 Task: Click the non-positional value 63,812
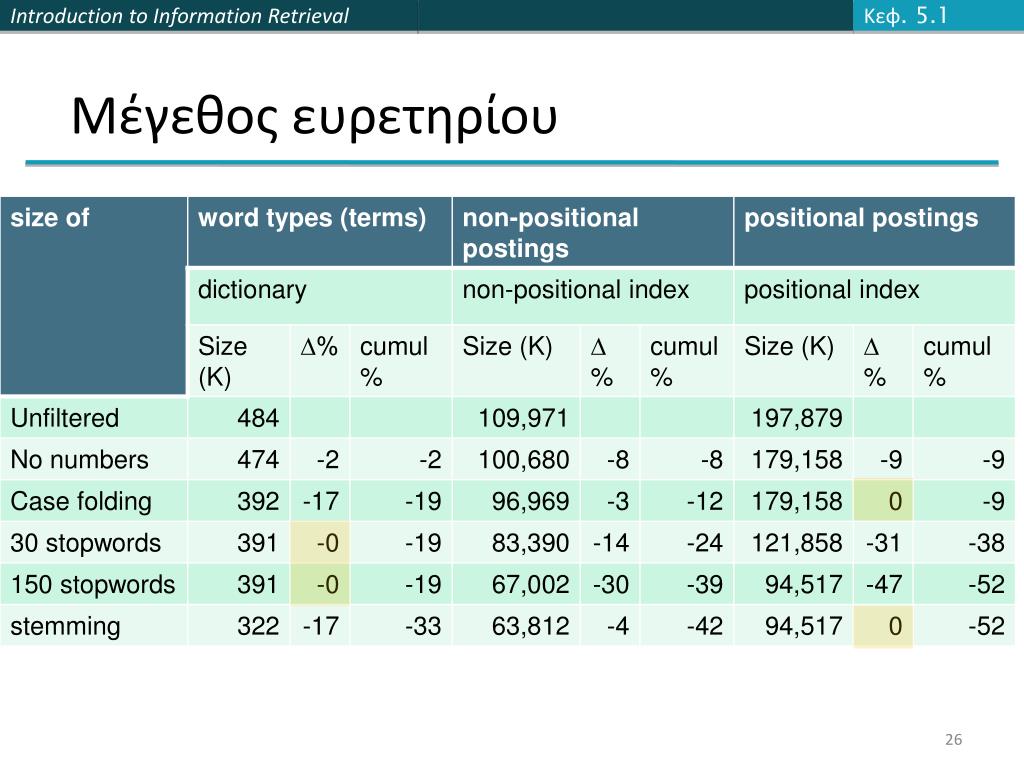point(530,626)
